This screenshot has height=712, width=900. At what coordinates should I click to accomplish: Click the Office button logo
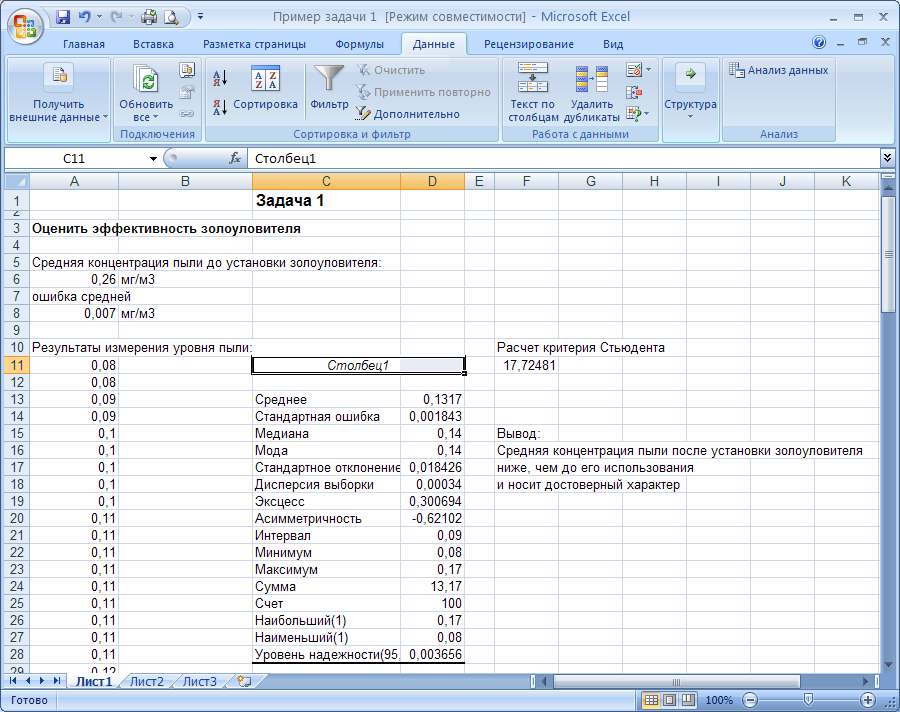coord(25,26)
